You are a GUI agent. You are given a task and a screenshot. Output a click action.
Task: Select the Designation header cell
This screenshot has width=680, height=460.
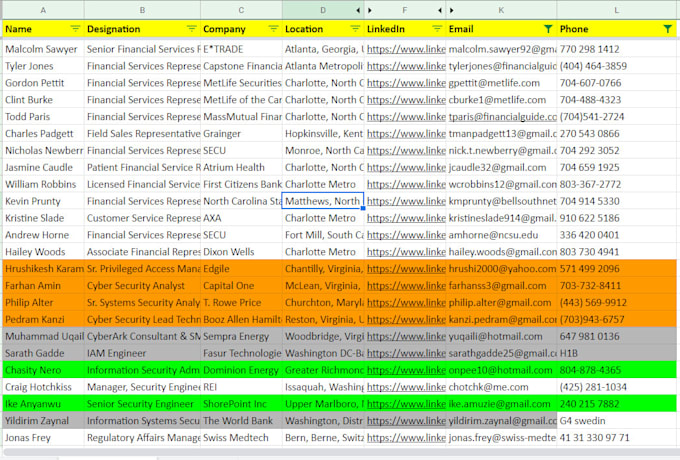pyautogui.click(x=142, y=29)
